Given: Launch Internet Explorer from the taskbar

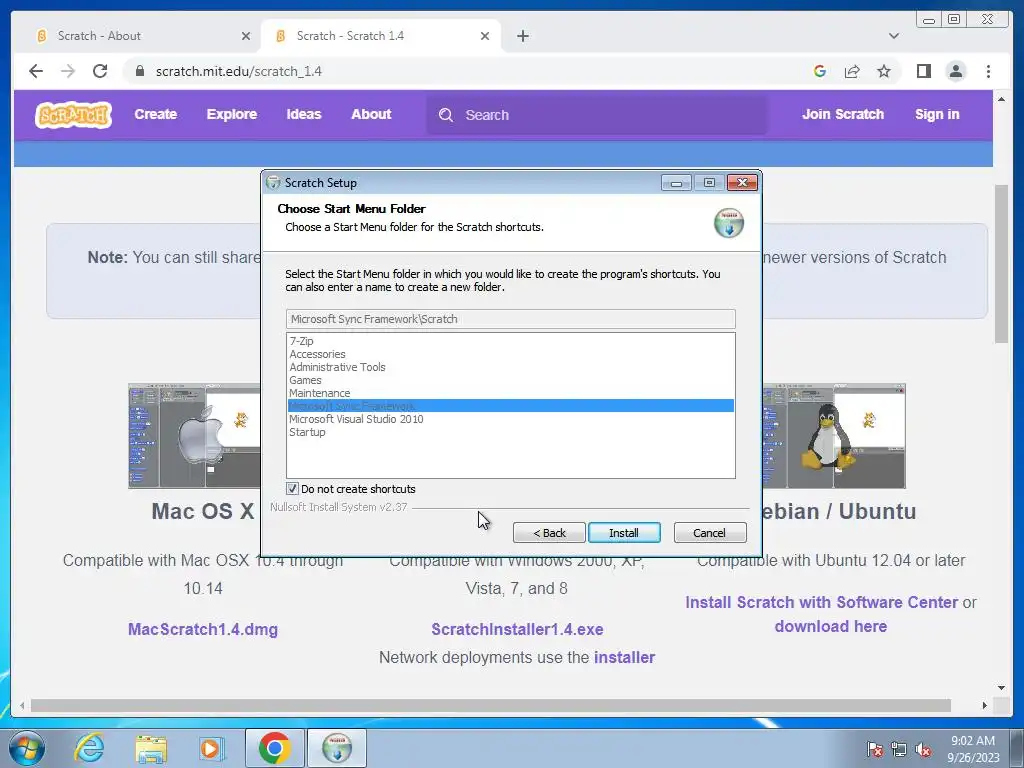Looking at the screenshot, I should (x=89, y=748).
